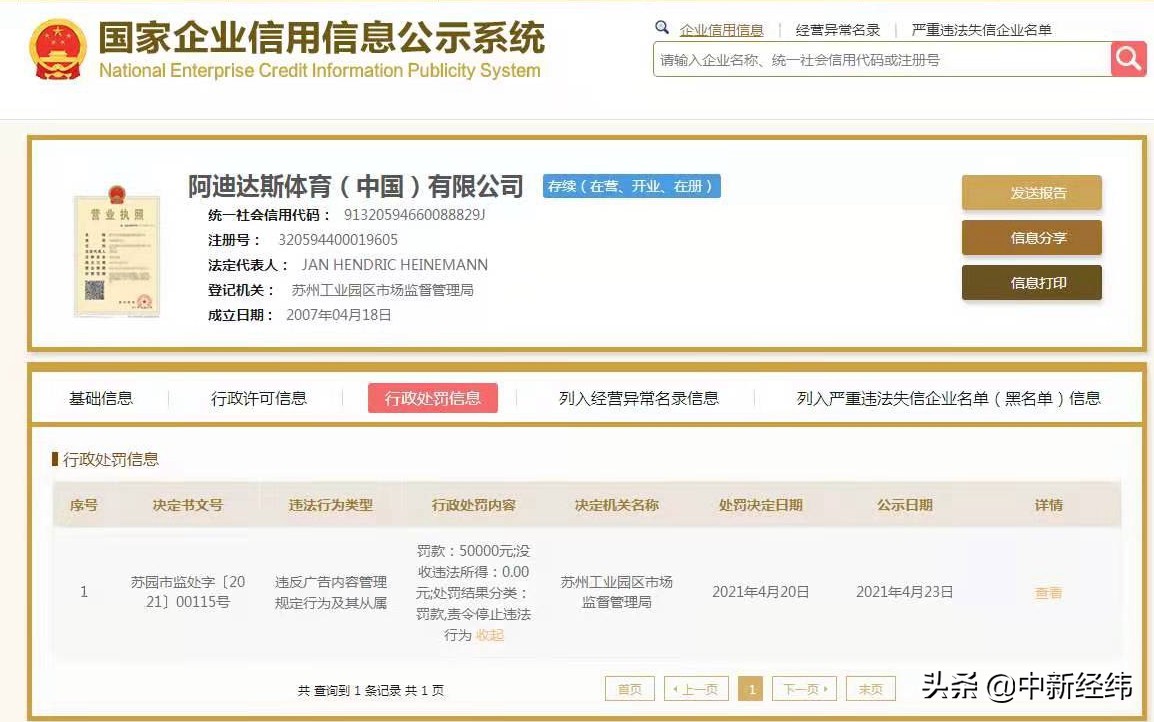Click the red search magnifier button
1154x722 pixels.
pos(1128,59)
